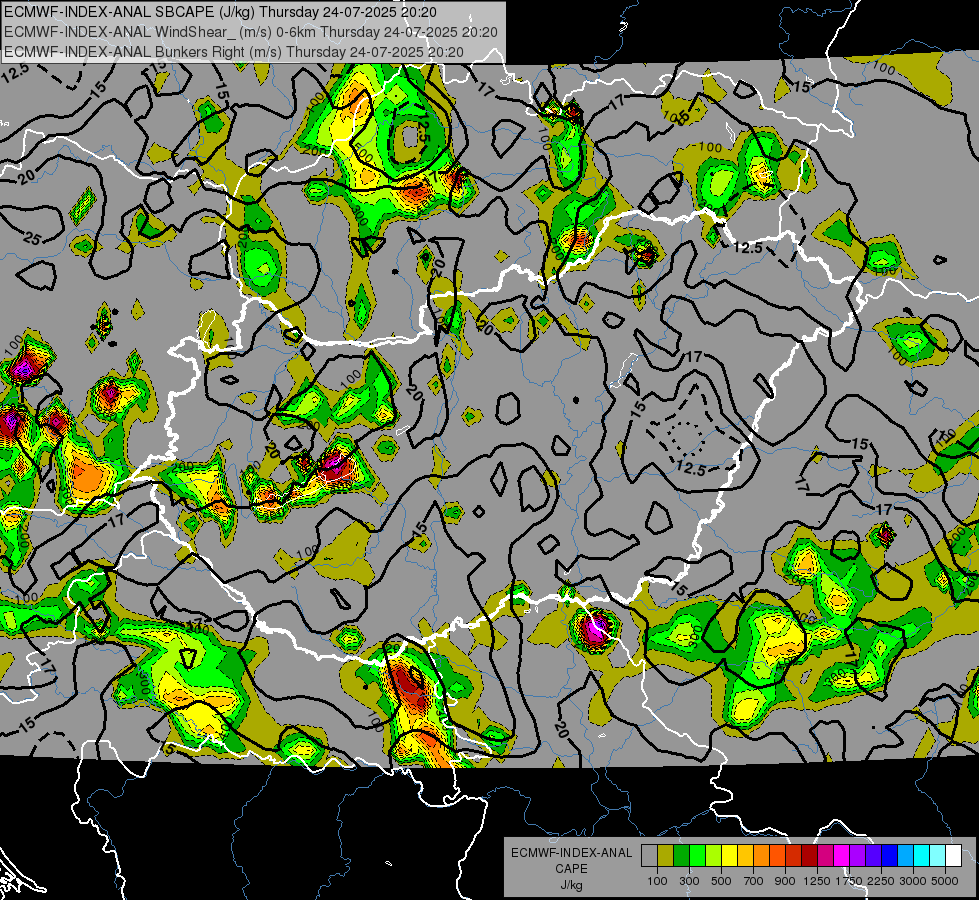Click the legend tick value 300
979x900 pixels.
click(689, 881)
